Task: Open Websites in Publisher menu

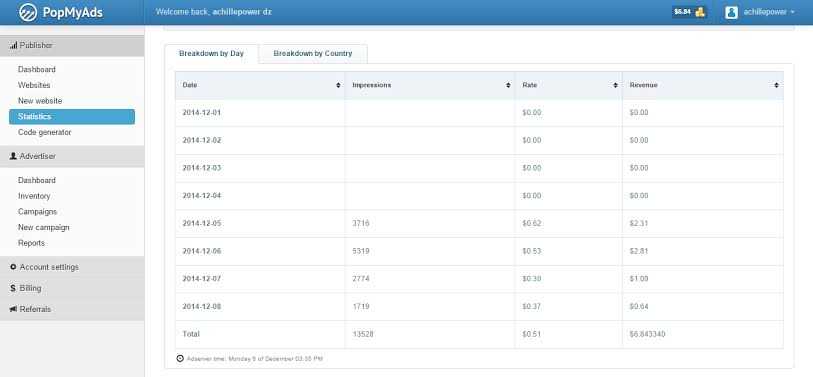Action: pyautogui.click(x=34, y=85)
